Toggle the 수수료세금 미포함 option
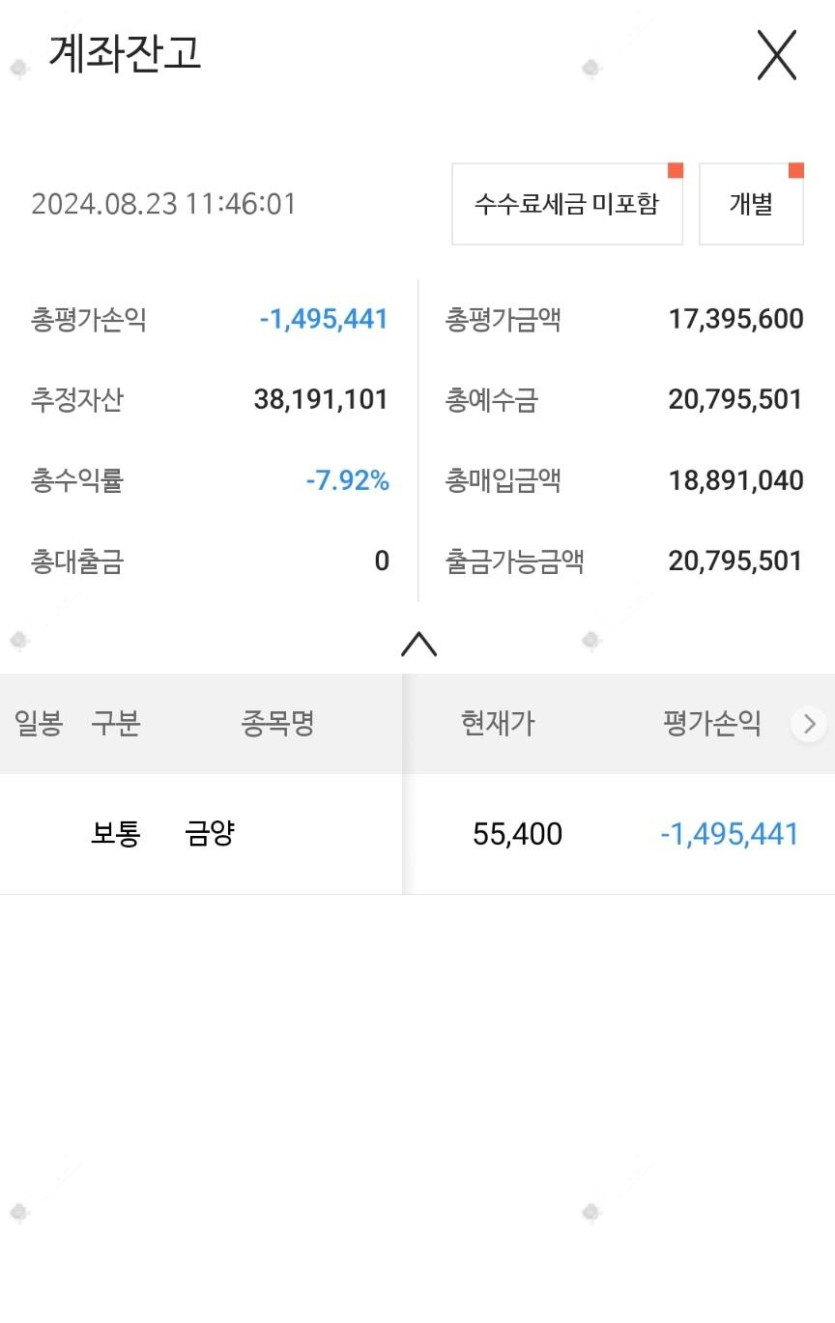The image size is (835, 1323). tap(566, 204)
